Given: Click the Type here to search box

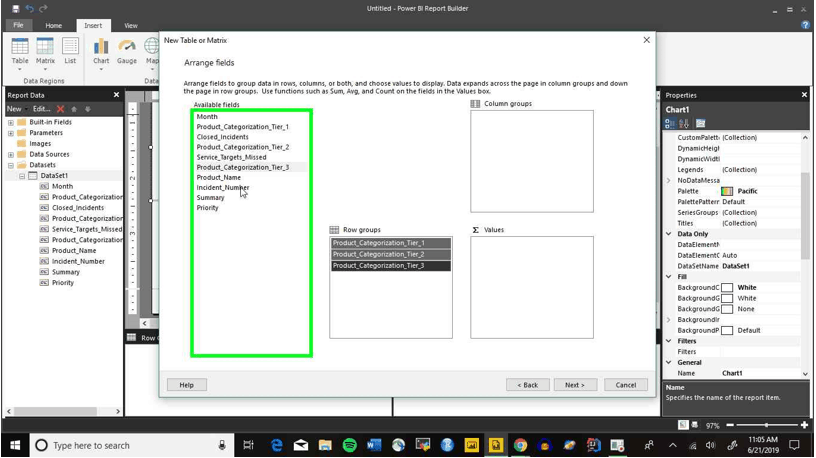Looking at the screenshot, I should point(133,446).
